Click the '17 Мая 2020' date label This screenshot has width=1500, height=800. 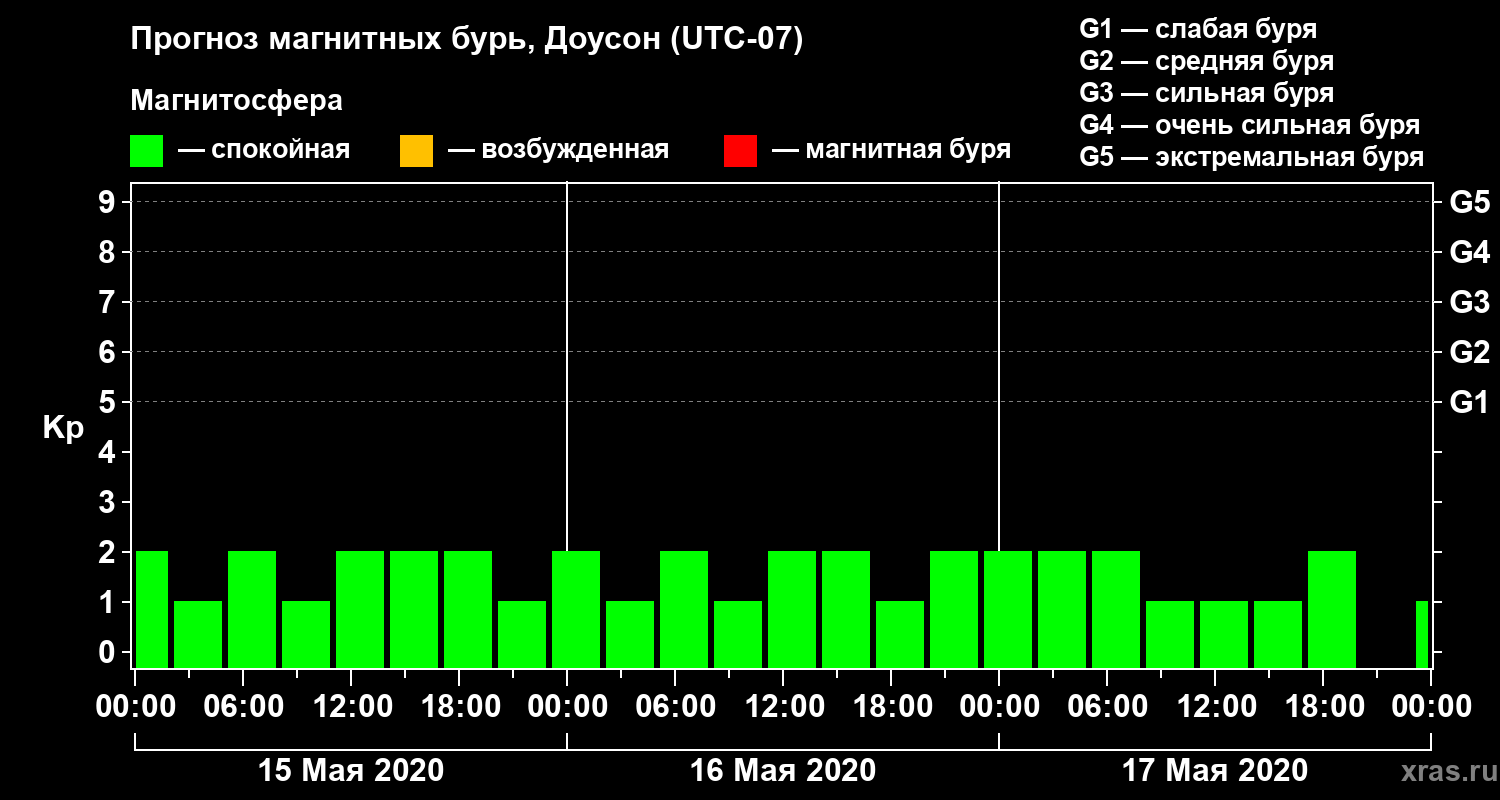point(1215,770)
